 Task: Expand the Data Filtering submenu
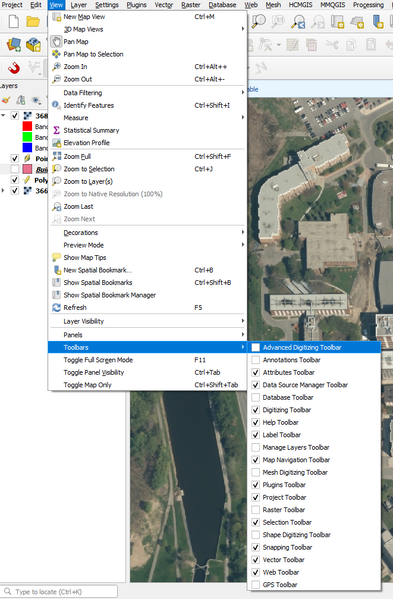[147, 93]
